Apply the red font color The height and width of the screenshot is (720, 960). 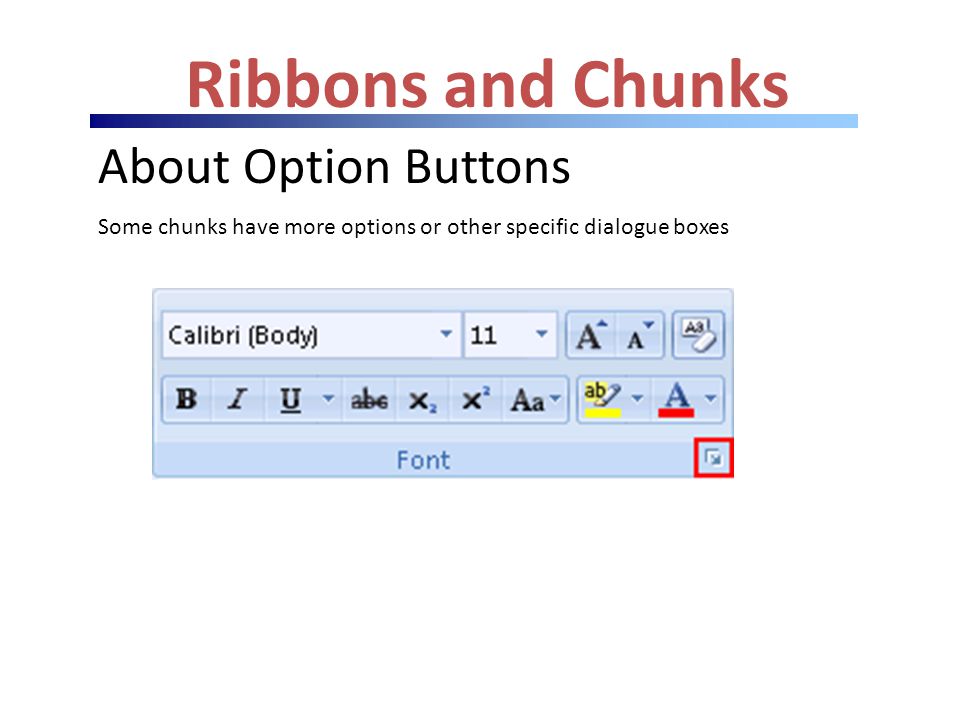click(x=676, y=400)
